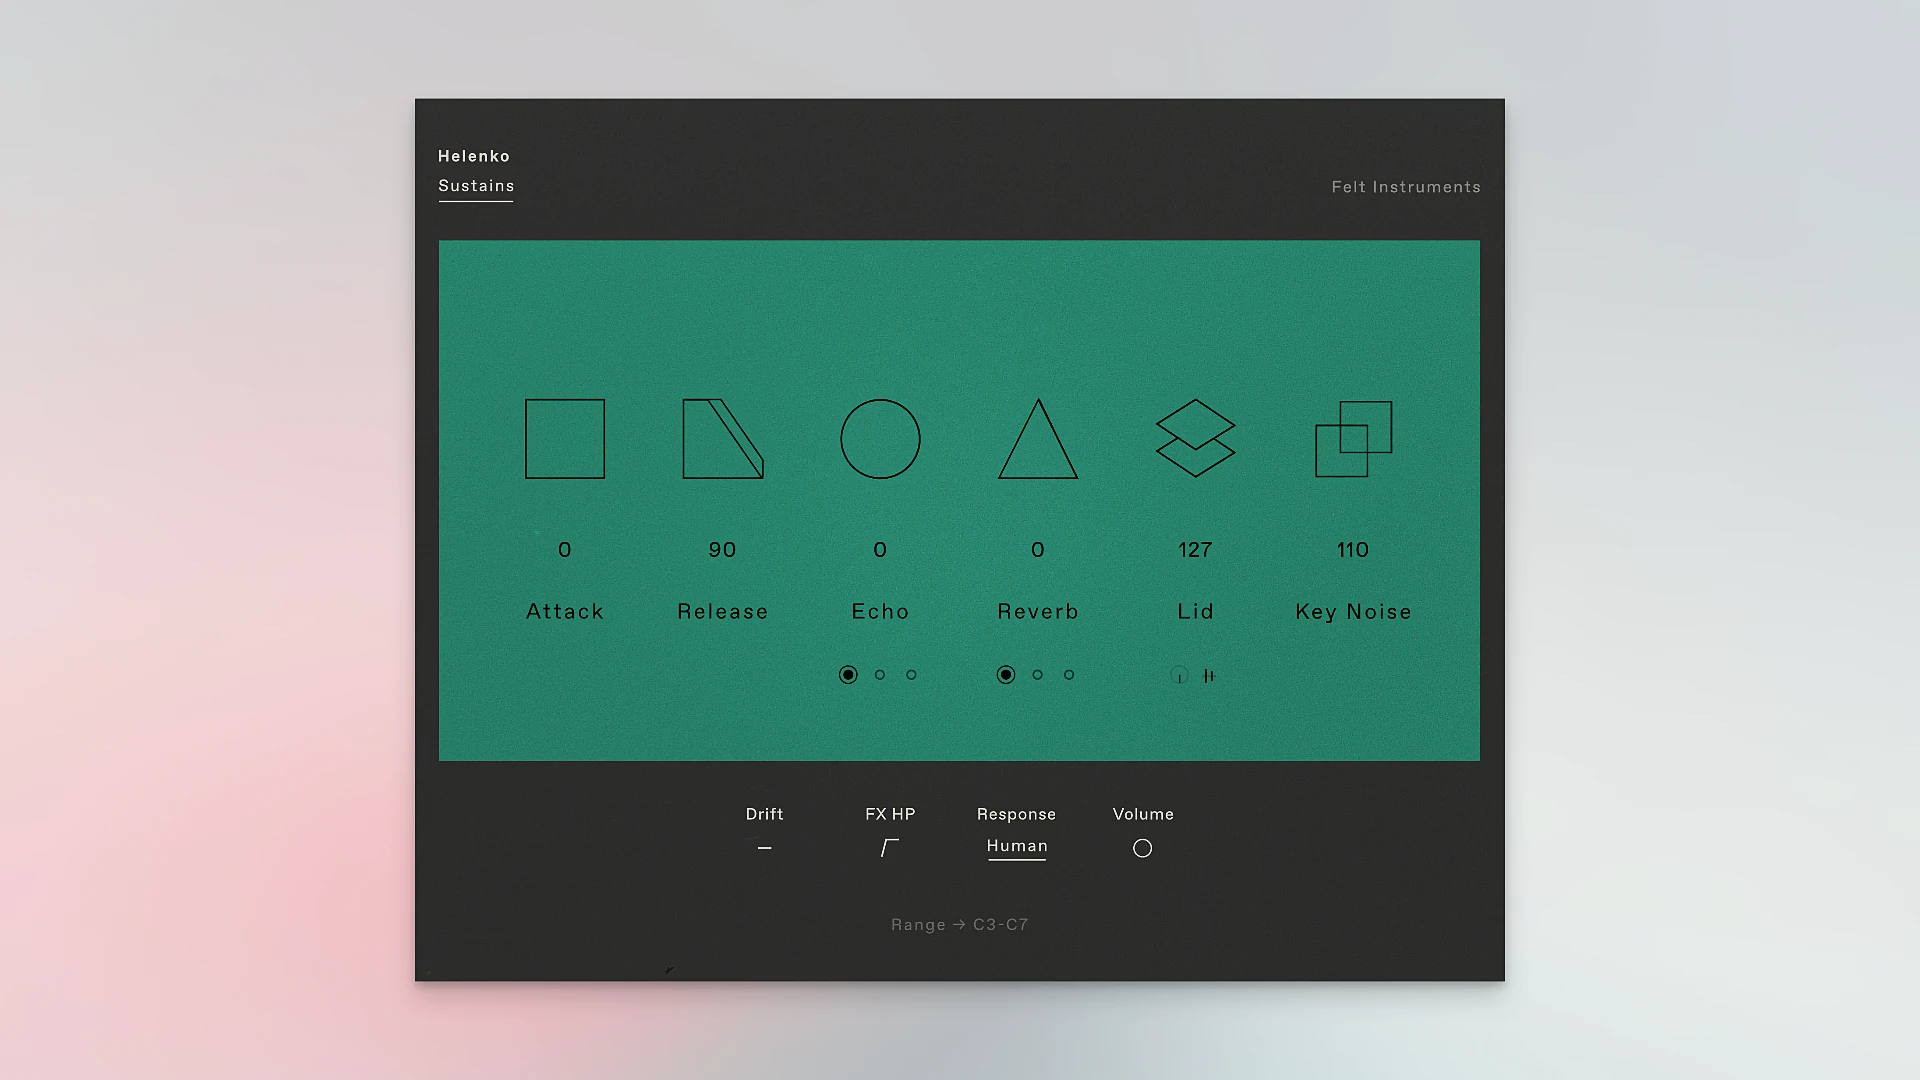The height and width of the screenshot is (1080, 1920).
Task: Open the Felt Instruments link
Action: point(1406,187)
